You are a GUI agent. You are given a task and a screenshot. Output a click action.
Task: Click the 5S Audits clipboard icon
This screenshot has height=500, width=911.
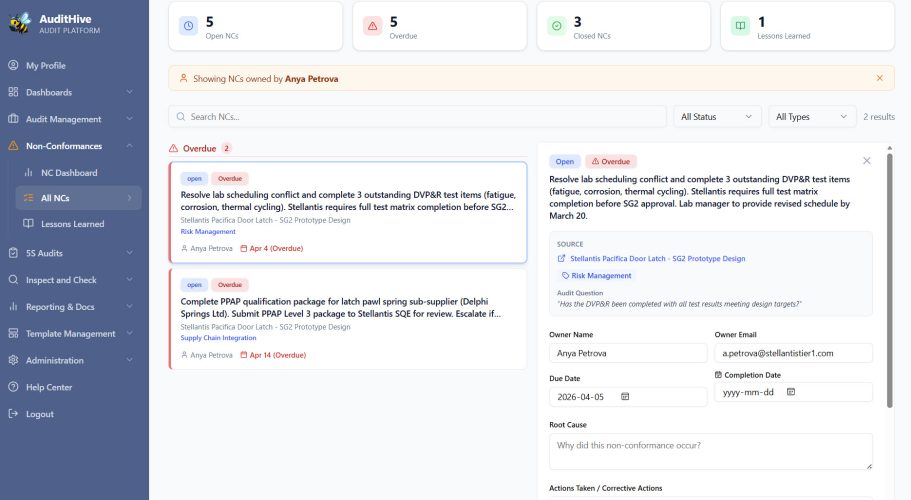click(13, 253)
